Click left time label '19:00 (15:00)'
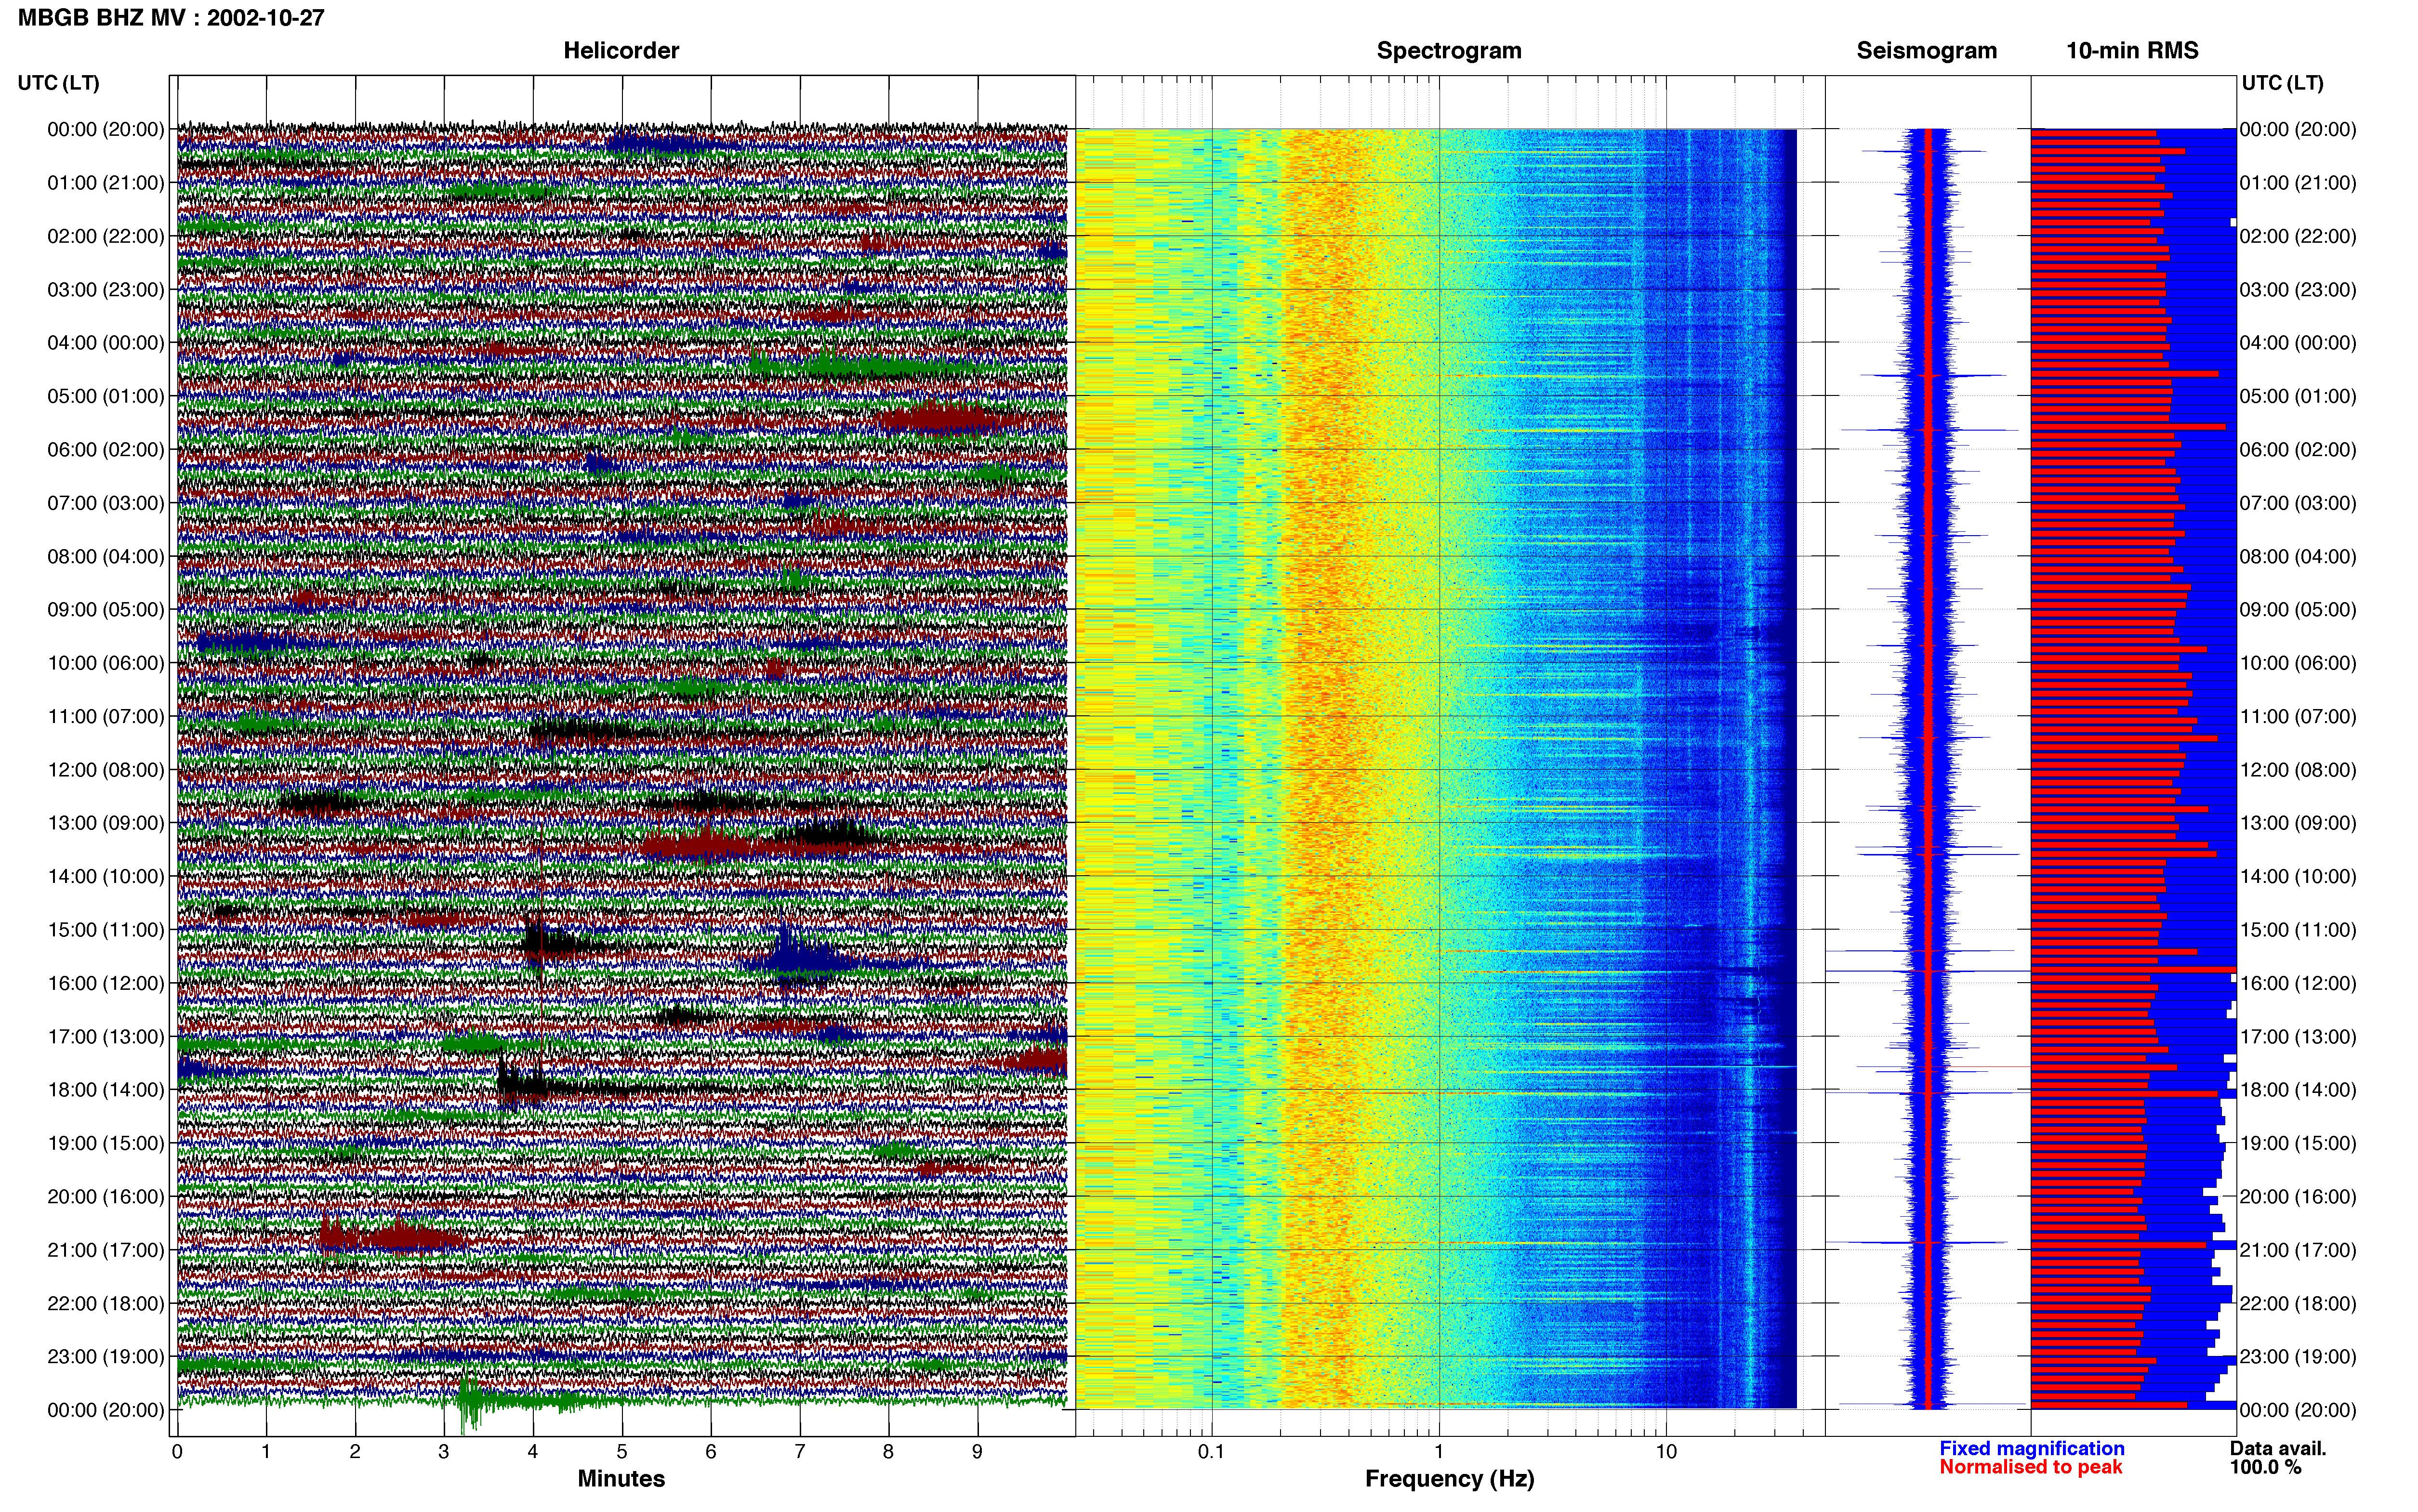2418x1512 pixels. point(106,1143)
